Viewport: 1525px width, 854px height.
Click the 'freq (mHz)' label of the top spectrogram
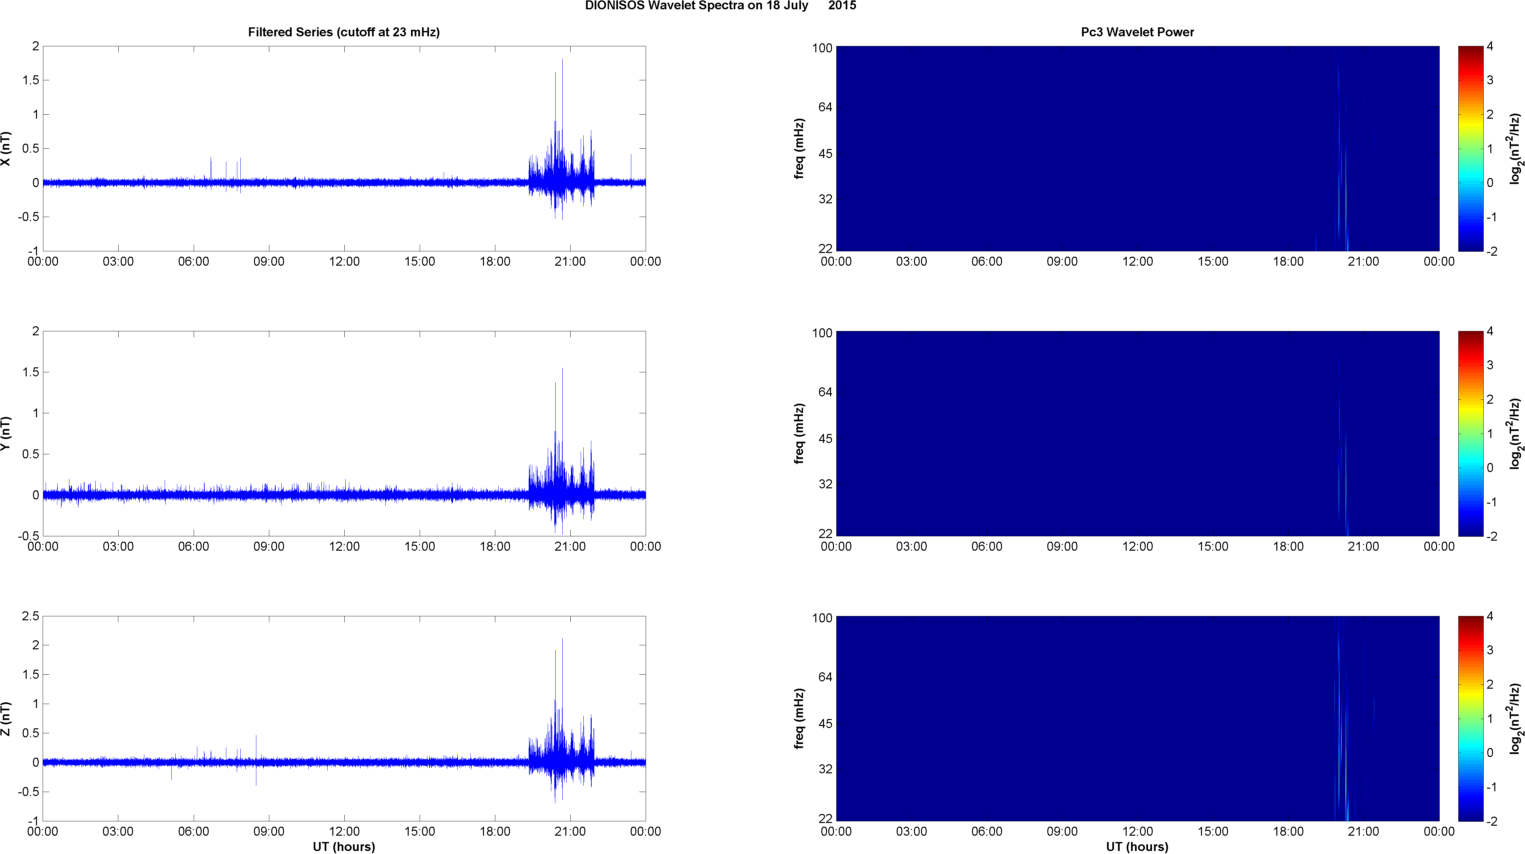click(799, 149)
